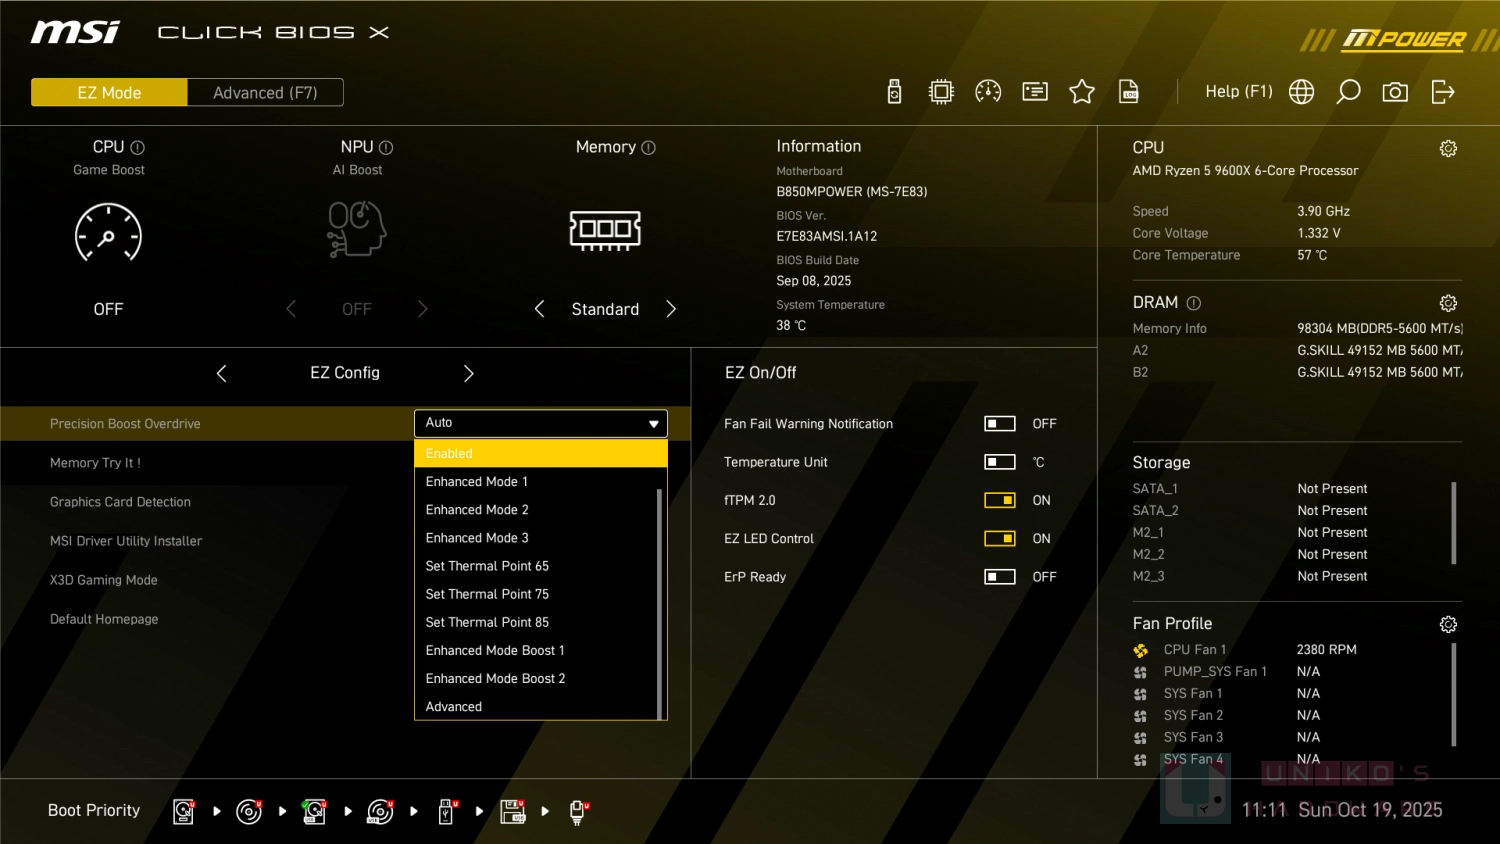Select Enhanced Mode 2 from dropdown list
The width and height of the screenshot is (1500, 844).
click(477, 510)
